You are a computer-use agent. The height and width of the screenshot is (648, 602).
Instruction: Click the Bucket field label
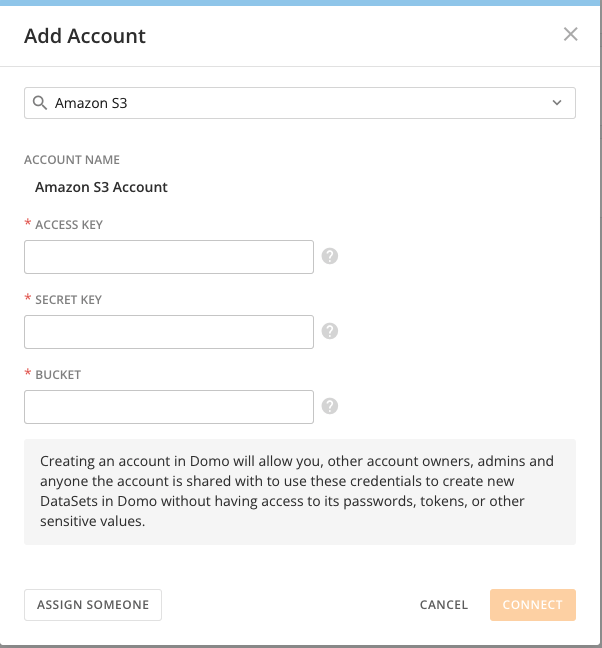[57, 375]
